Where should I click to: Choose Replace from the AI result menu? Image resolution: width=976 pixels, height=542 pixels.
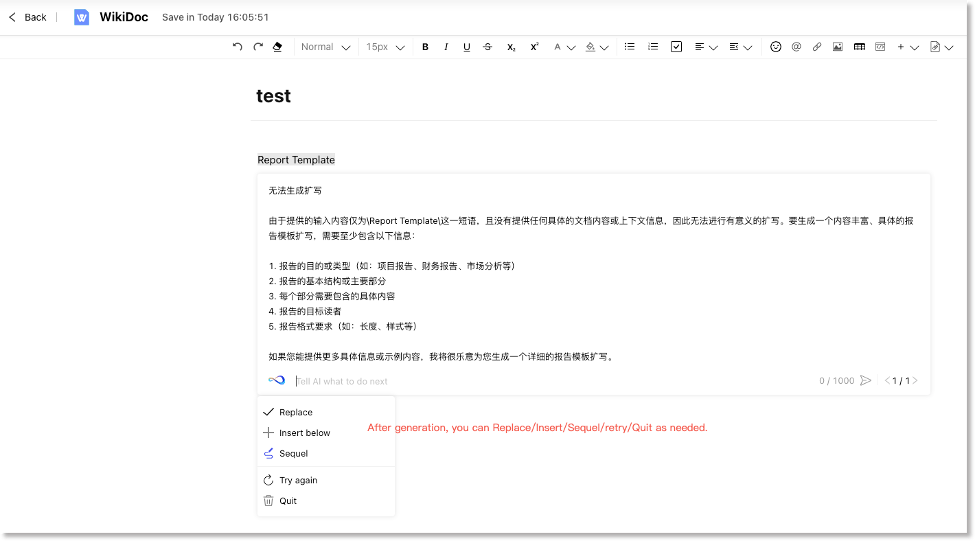pos(295,412)
